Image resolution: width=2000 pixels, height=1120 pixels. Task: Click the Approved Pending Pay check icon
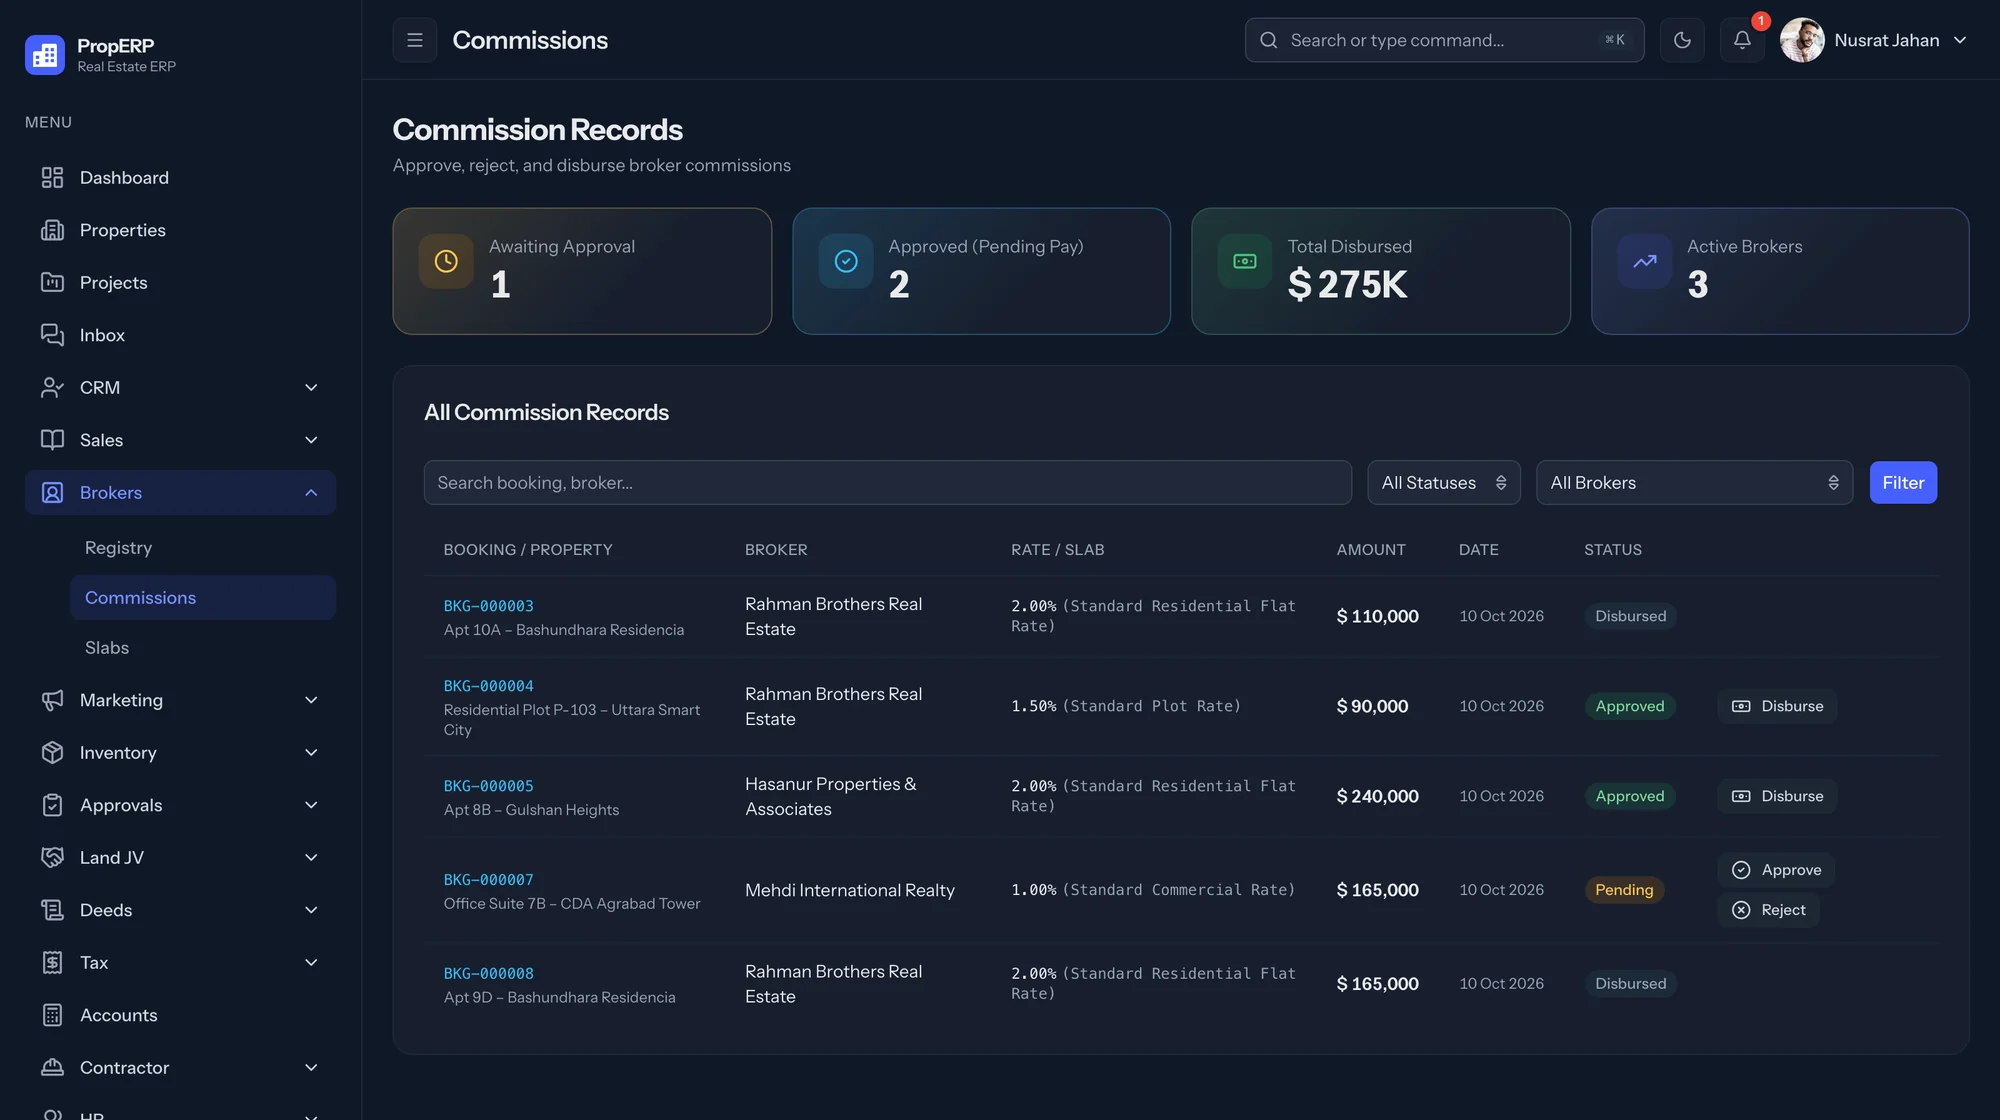click(846, 261)
